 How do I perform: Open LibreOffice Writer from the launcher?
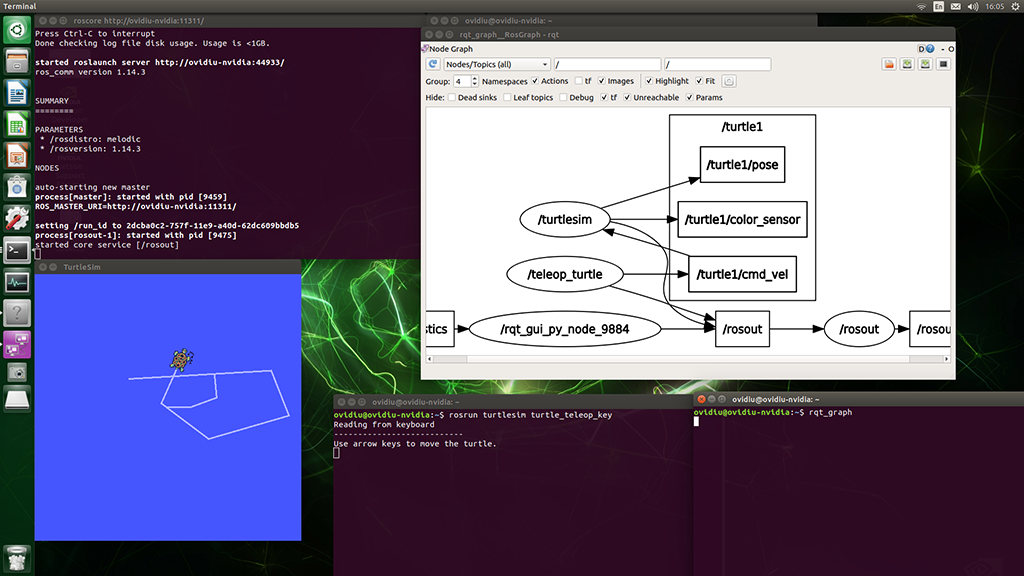(17, 93)
